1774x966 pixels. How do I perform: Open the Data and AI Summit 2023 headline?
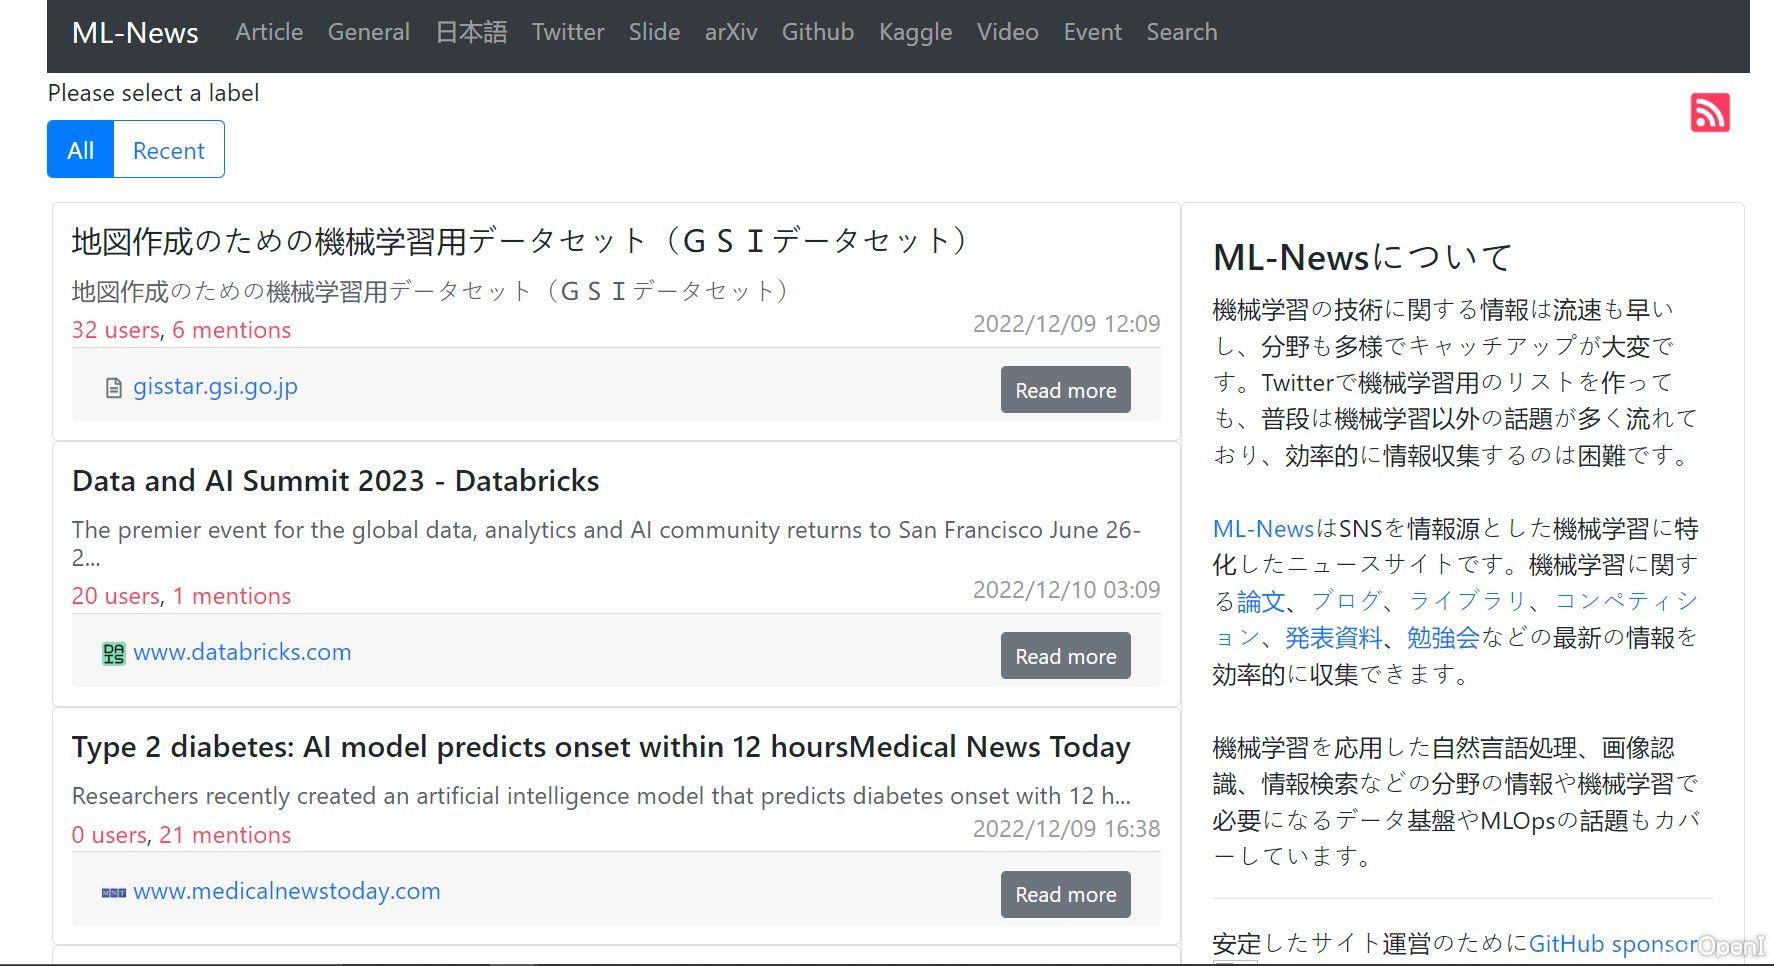[x=335, y=481]
